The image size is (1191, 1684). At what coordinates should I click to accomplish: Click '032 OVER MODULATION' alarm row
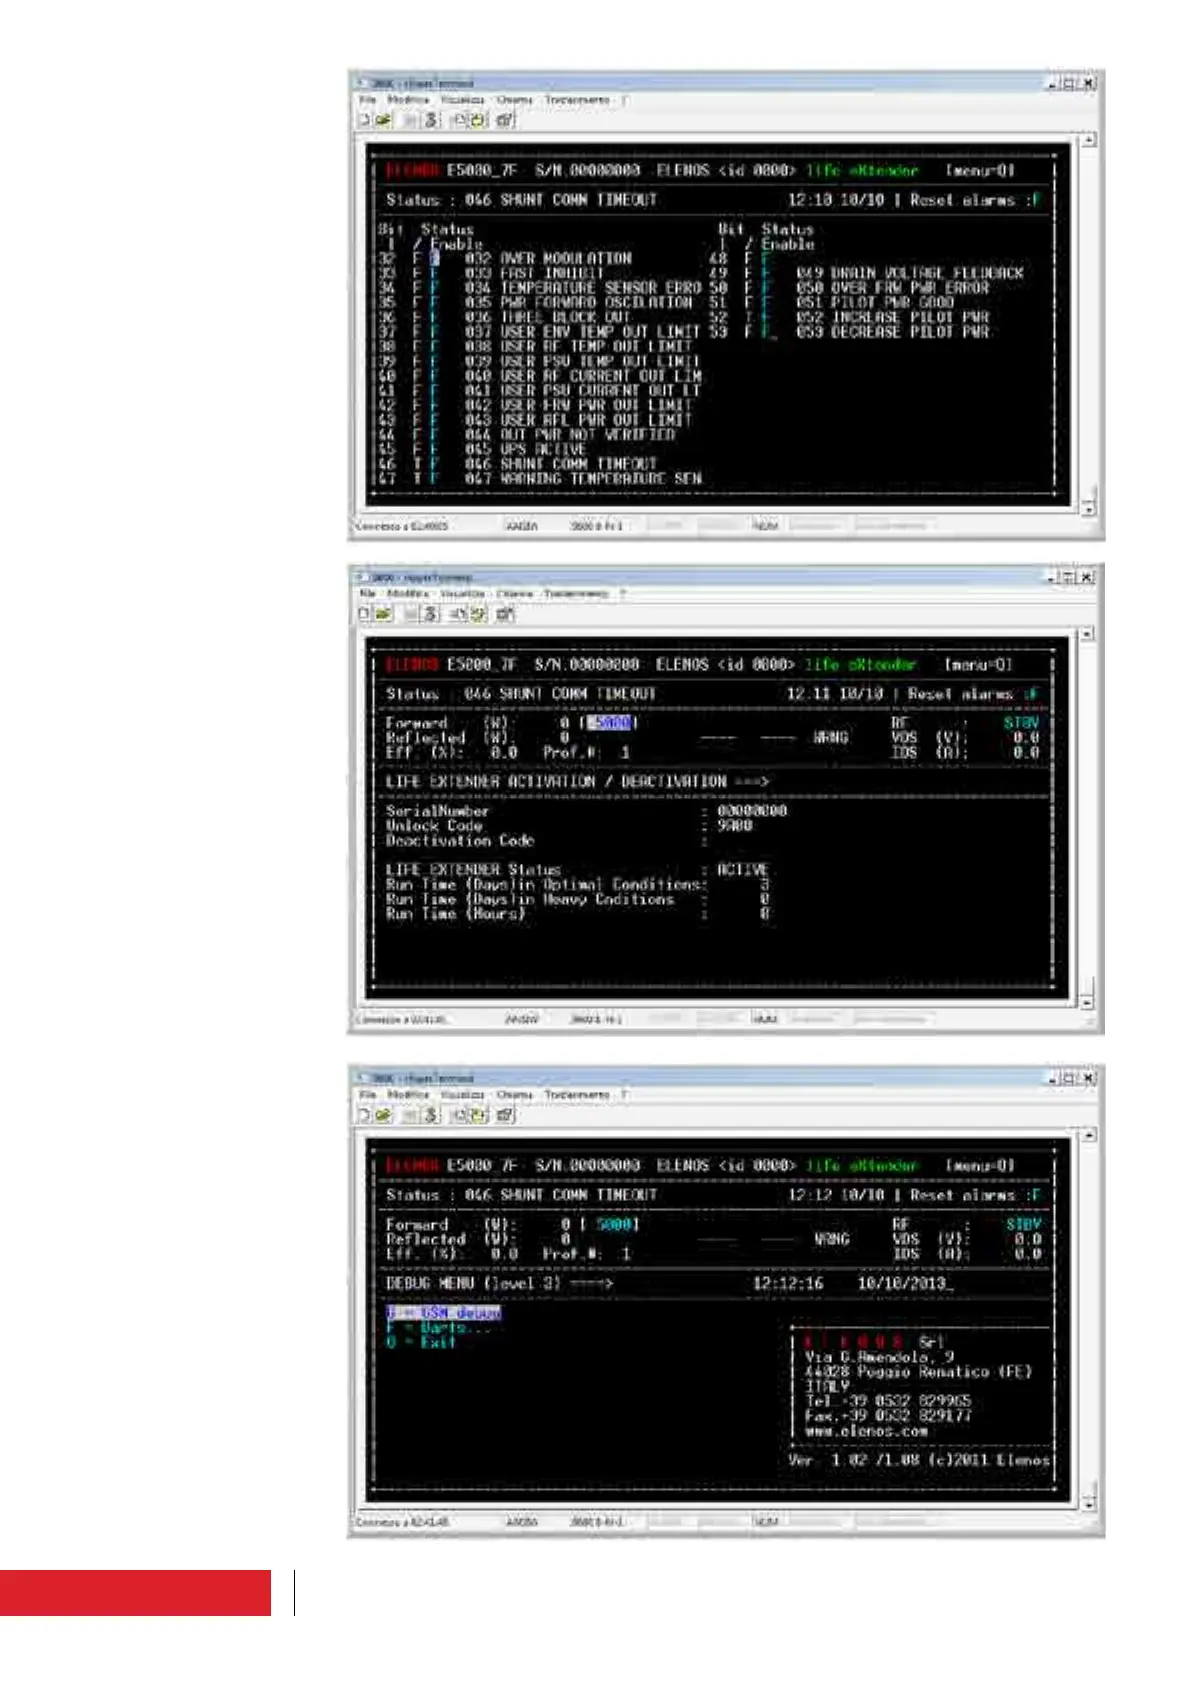548,258
